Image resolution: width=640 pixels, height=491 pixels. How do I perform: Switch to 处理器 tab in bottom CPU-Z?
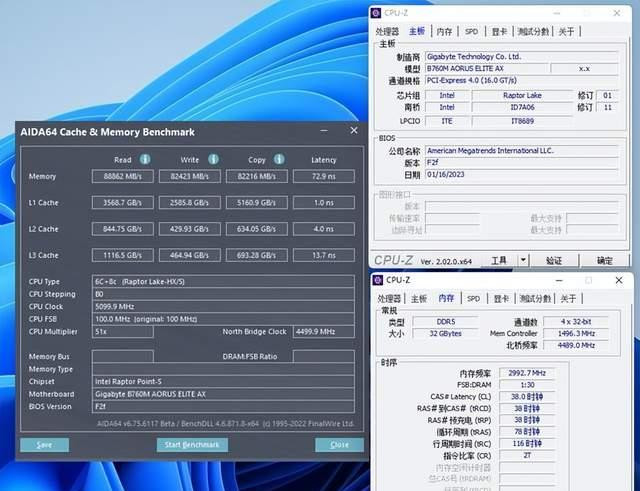pyautogui.click(x=389, y=298)
